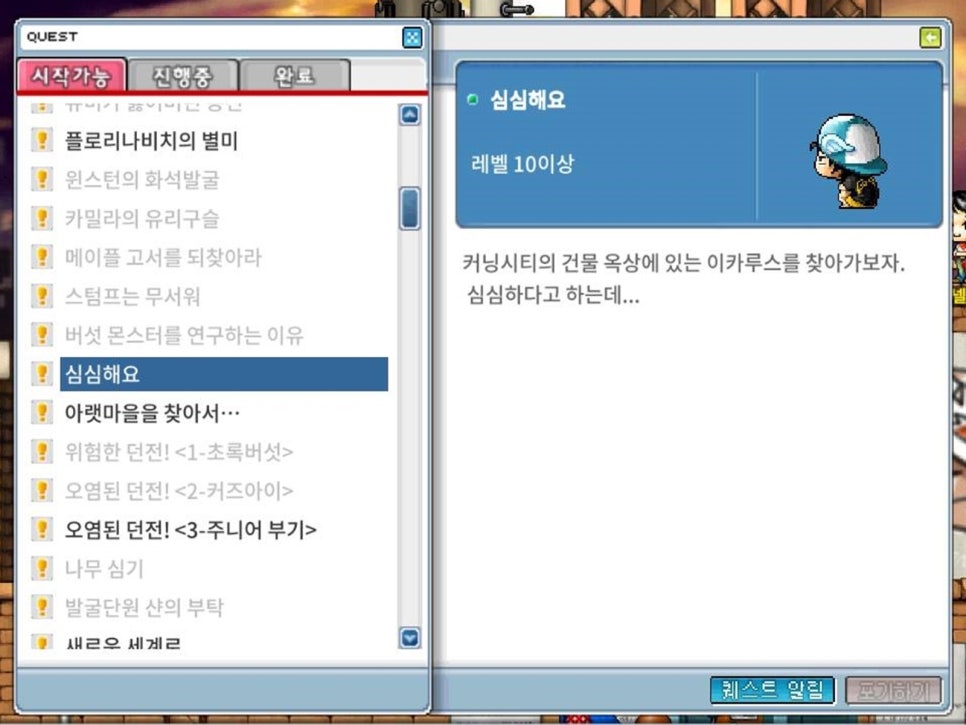Click quest icon beside selected 심심해요 row

pyautogui.click(x=42, y=373)
